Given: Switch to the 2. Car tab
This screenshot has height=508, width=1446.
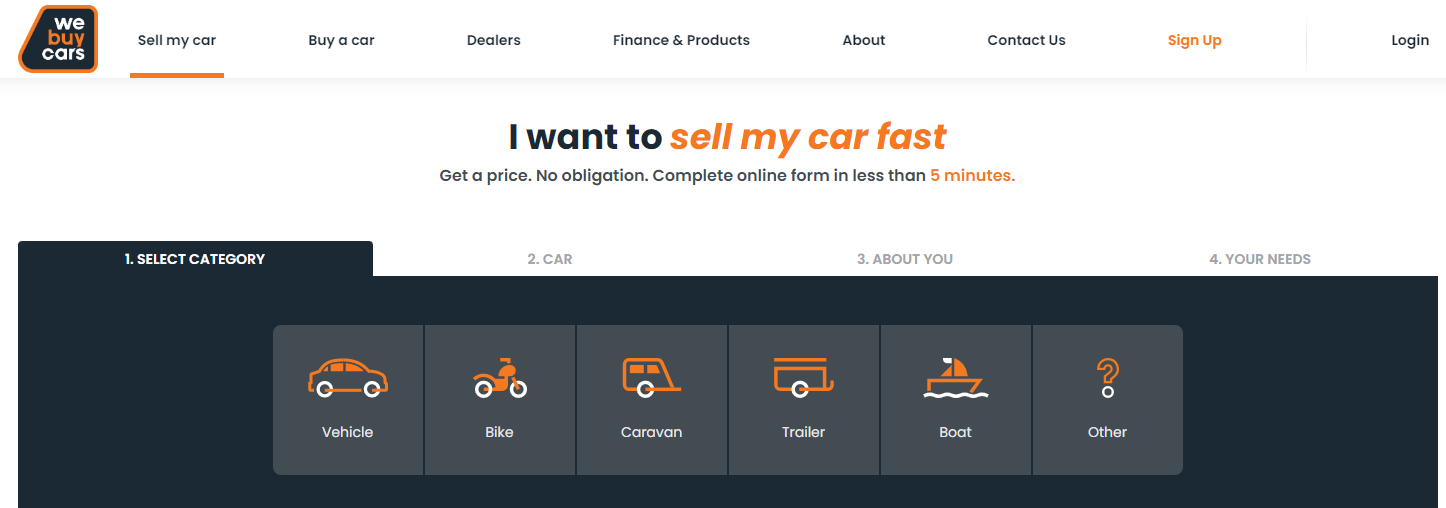Looking at the screenshot, I should click(550, 258).
